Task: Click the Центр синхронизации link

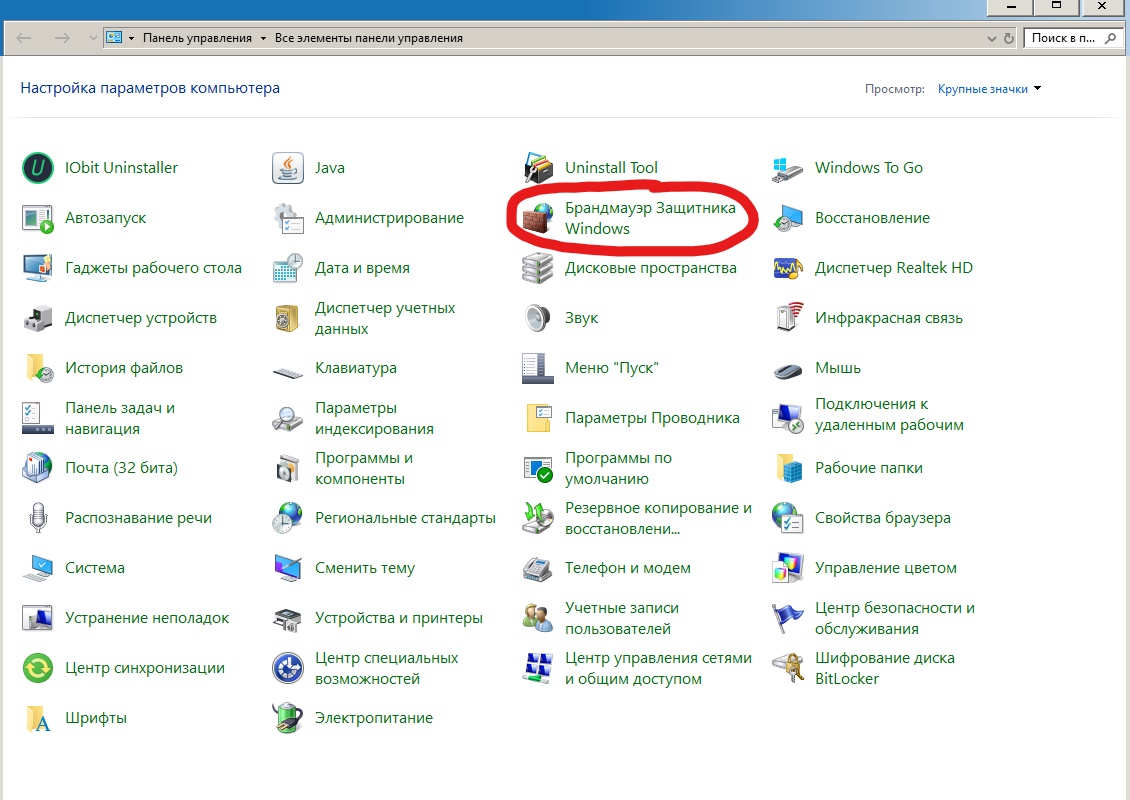Action: [145, 667]
